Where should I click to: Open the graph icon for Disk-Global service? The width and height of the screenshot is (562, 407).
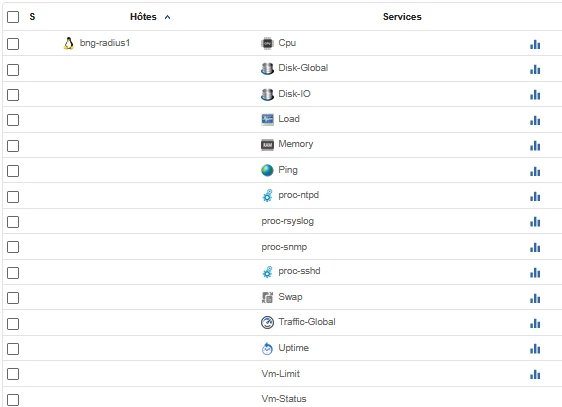[535, 70]
